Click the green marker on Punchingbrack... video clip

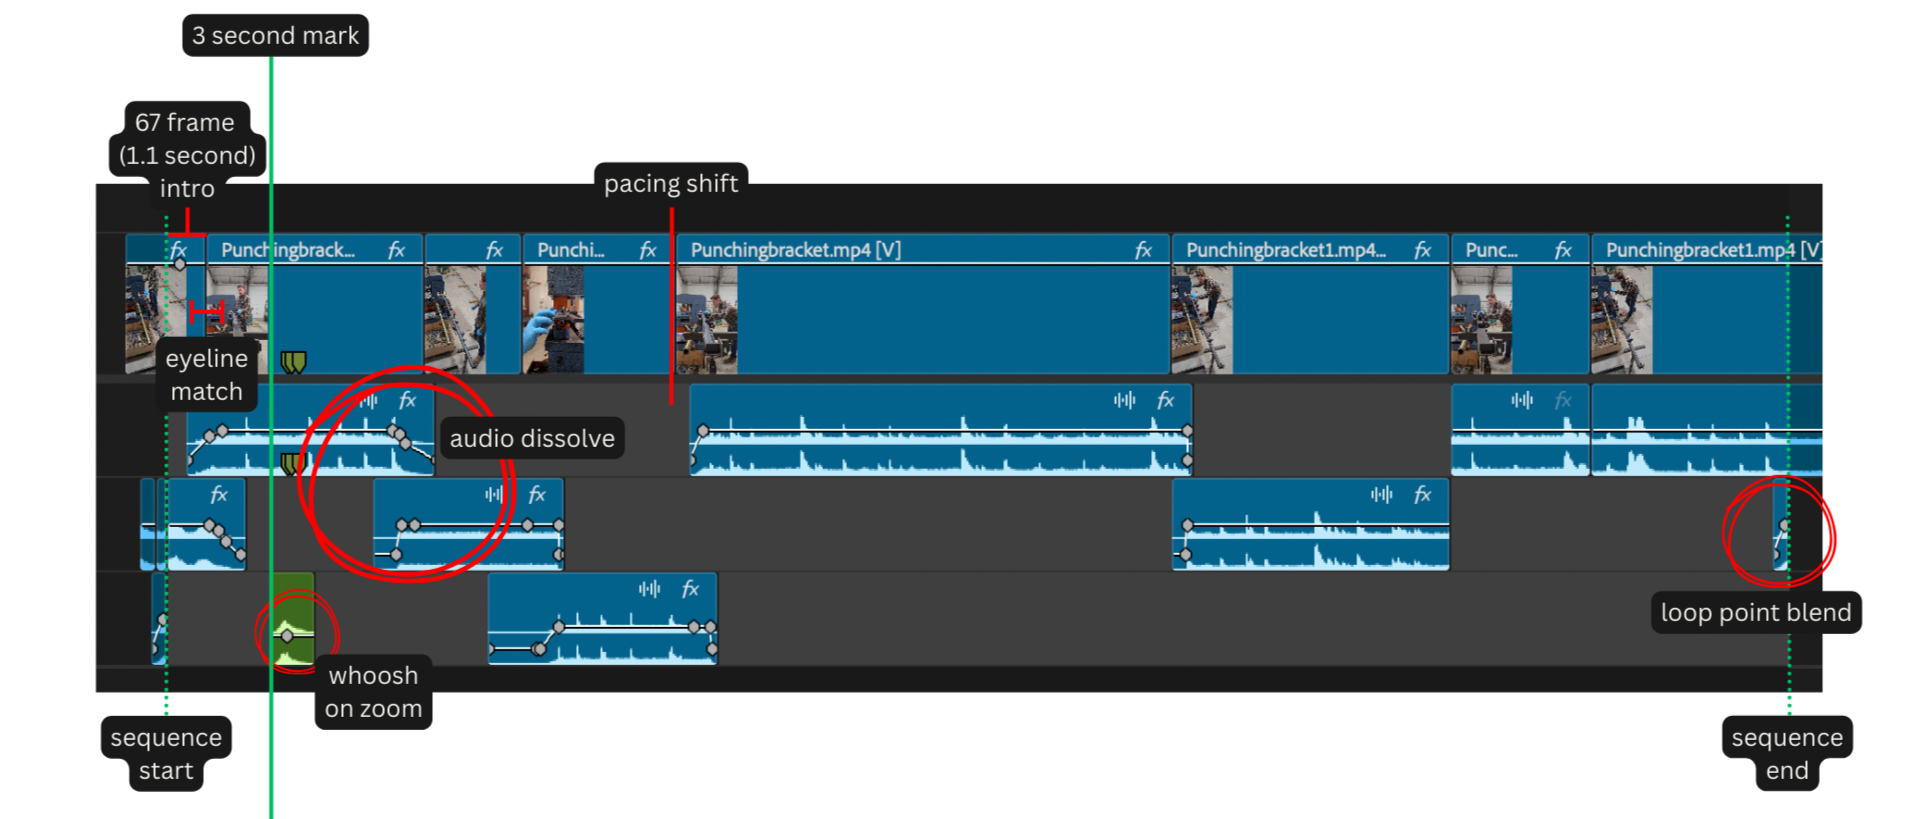pos(293,361)
